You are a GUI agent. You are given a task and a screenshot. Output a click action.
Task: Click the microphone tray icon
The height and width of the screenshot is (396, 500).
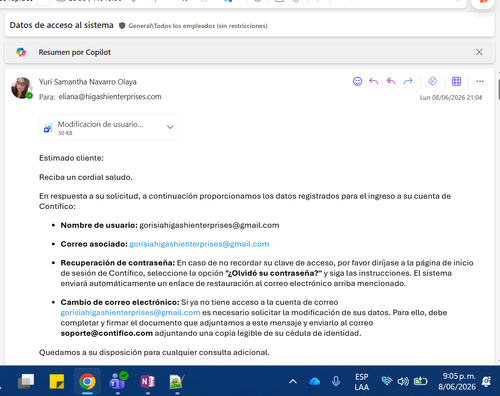(336, 381)
